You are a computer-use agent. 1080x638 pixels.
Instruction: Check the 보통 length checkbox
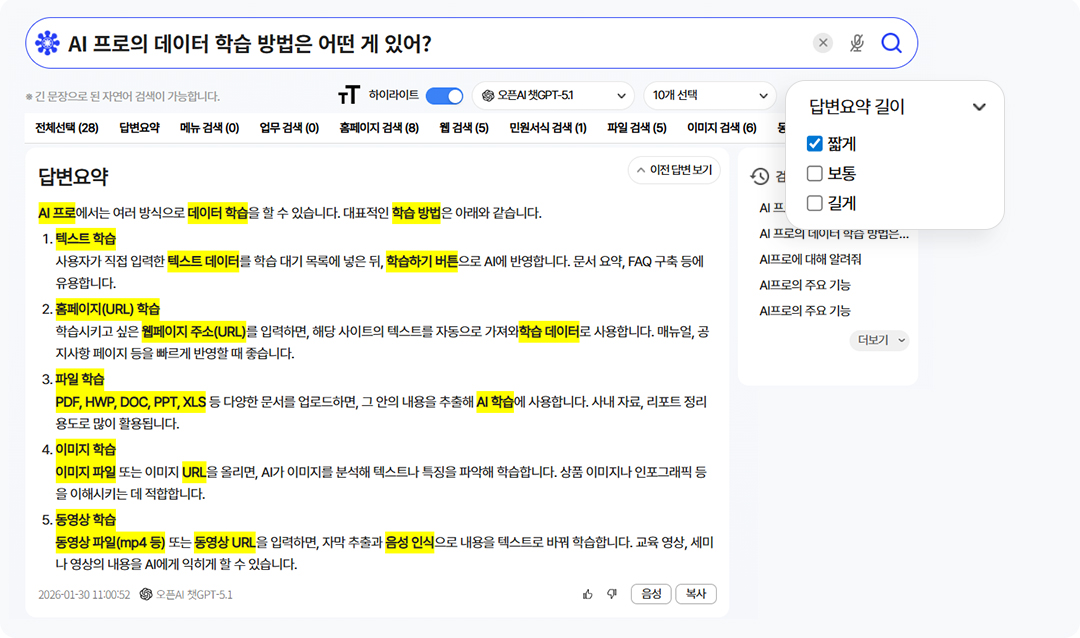(x=814, y=174)
